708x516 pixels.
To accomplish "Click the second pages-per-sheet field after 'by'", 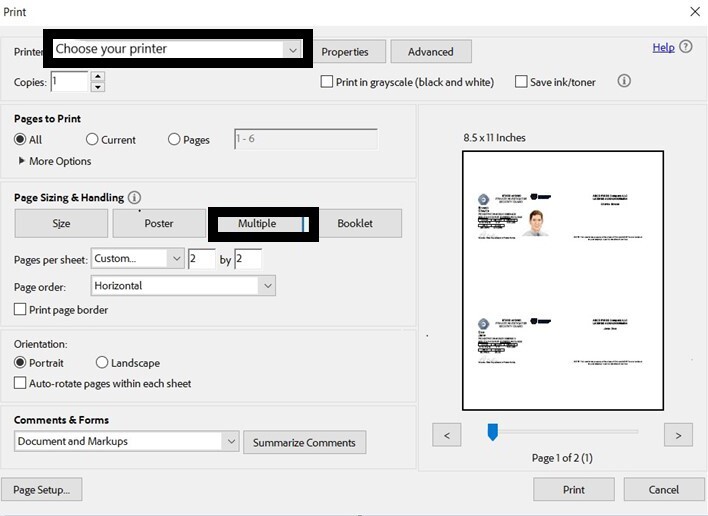I will pyautogui.click(x=248, y=259).
